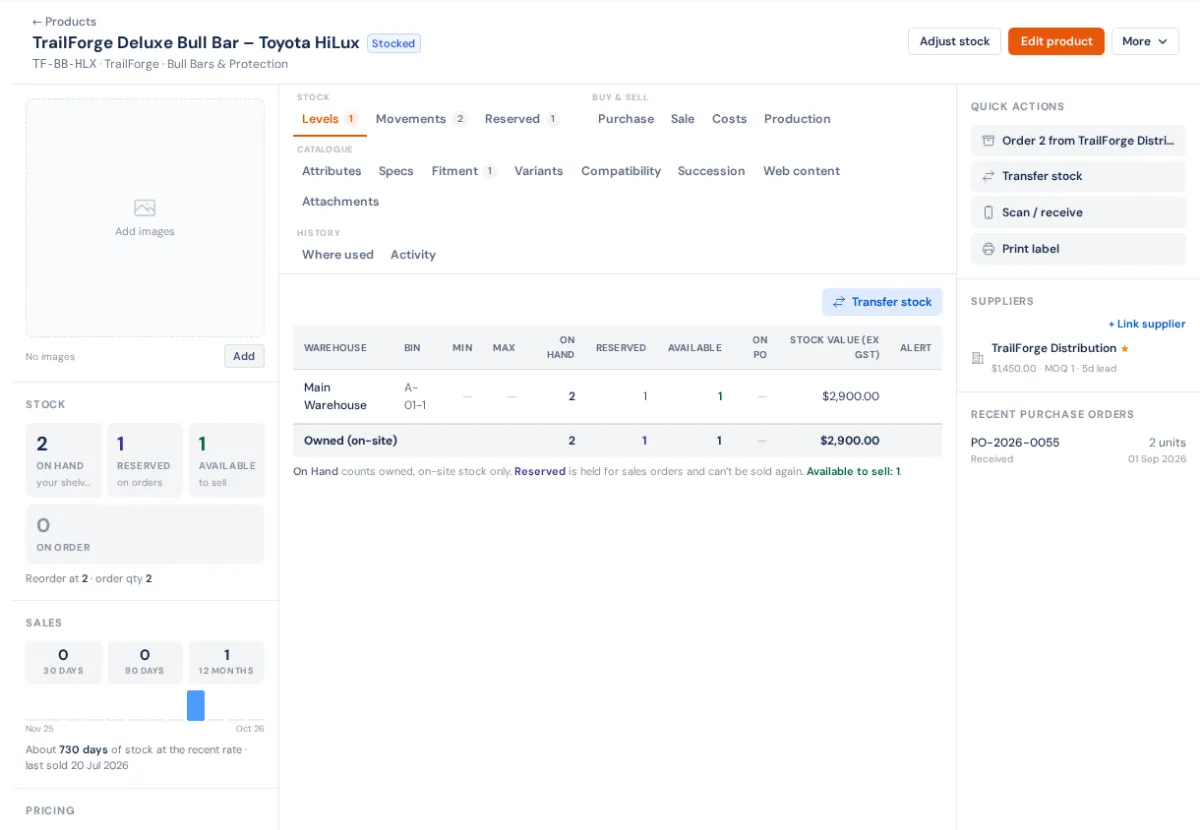
Task: Click the building icon beside TrailForge Distribution
Action: pyautogui.click(x=978, y=357)
